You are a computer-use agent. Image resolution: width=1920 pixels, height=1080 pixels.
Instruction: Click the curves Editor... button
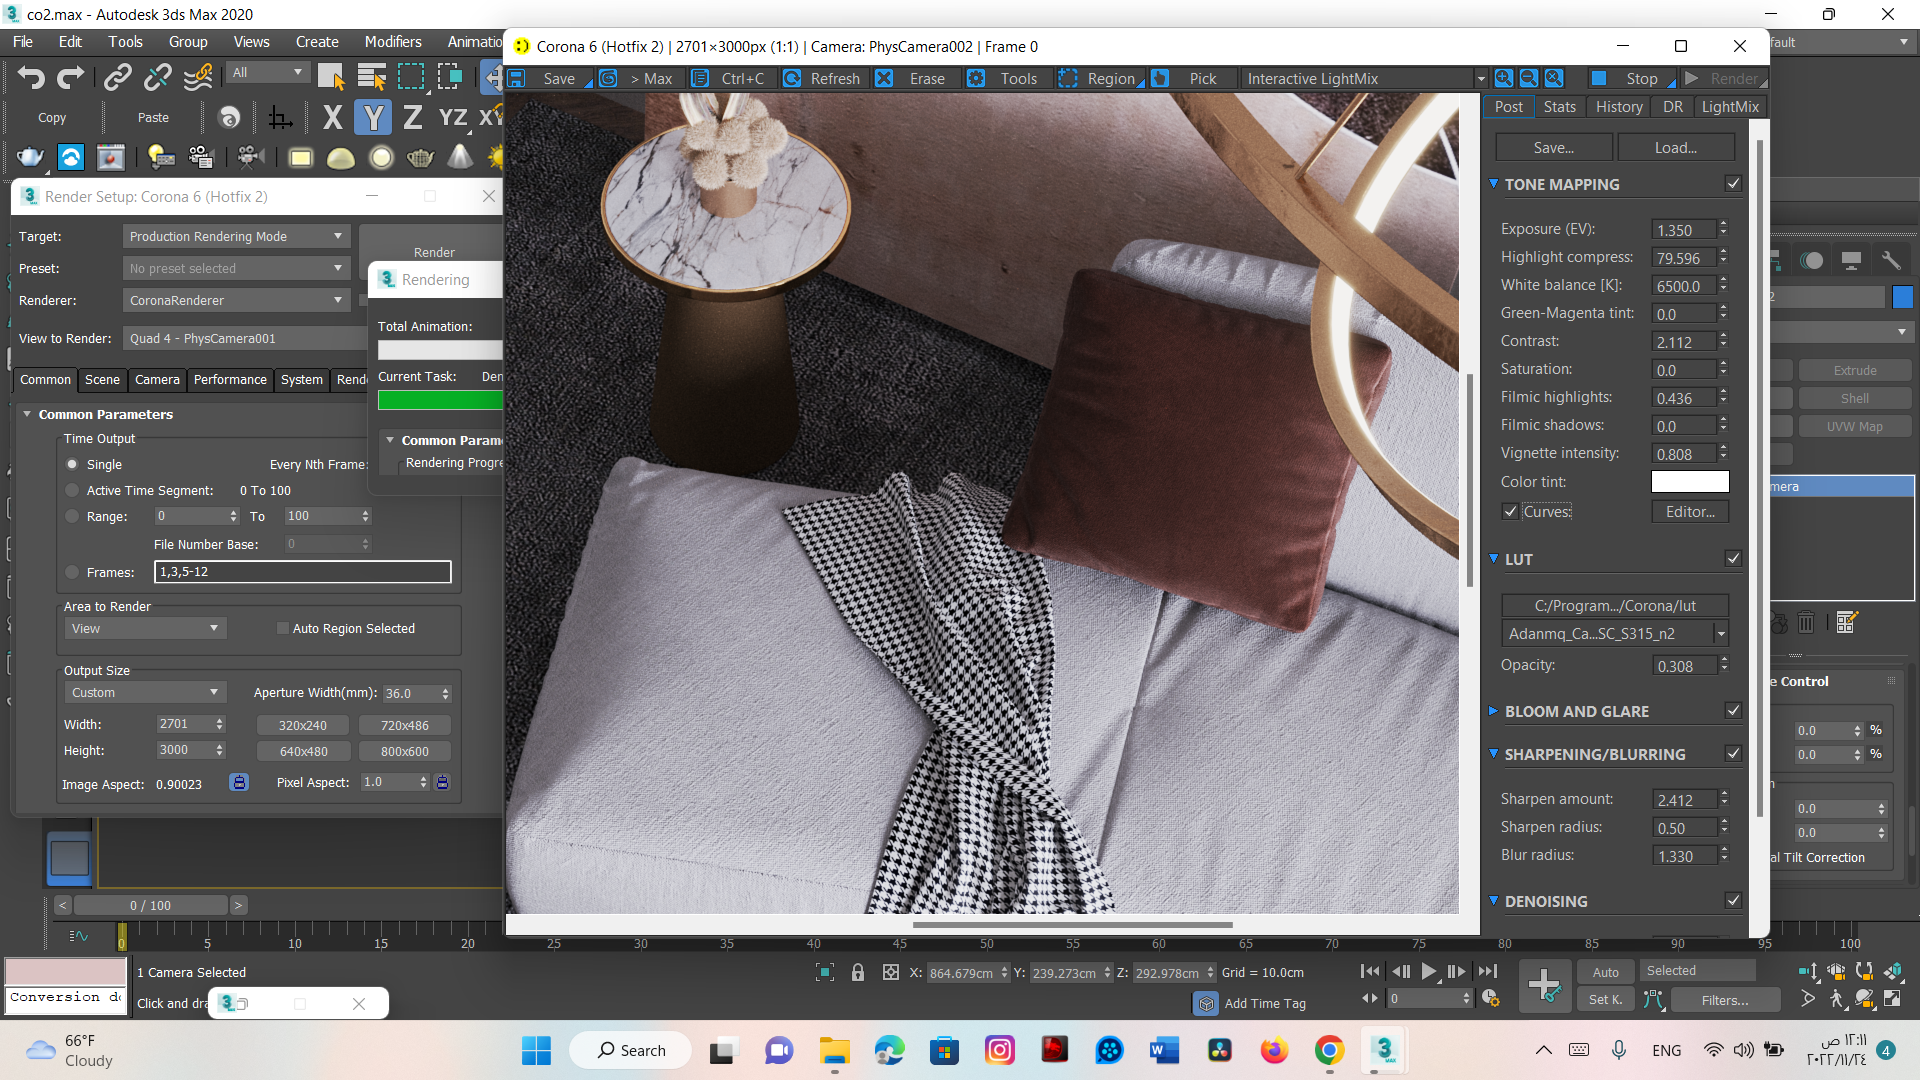1689,511
